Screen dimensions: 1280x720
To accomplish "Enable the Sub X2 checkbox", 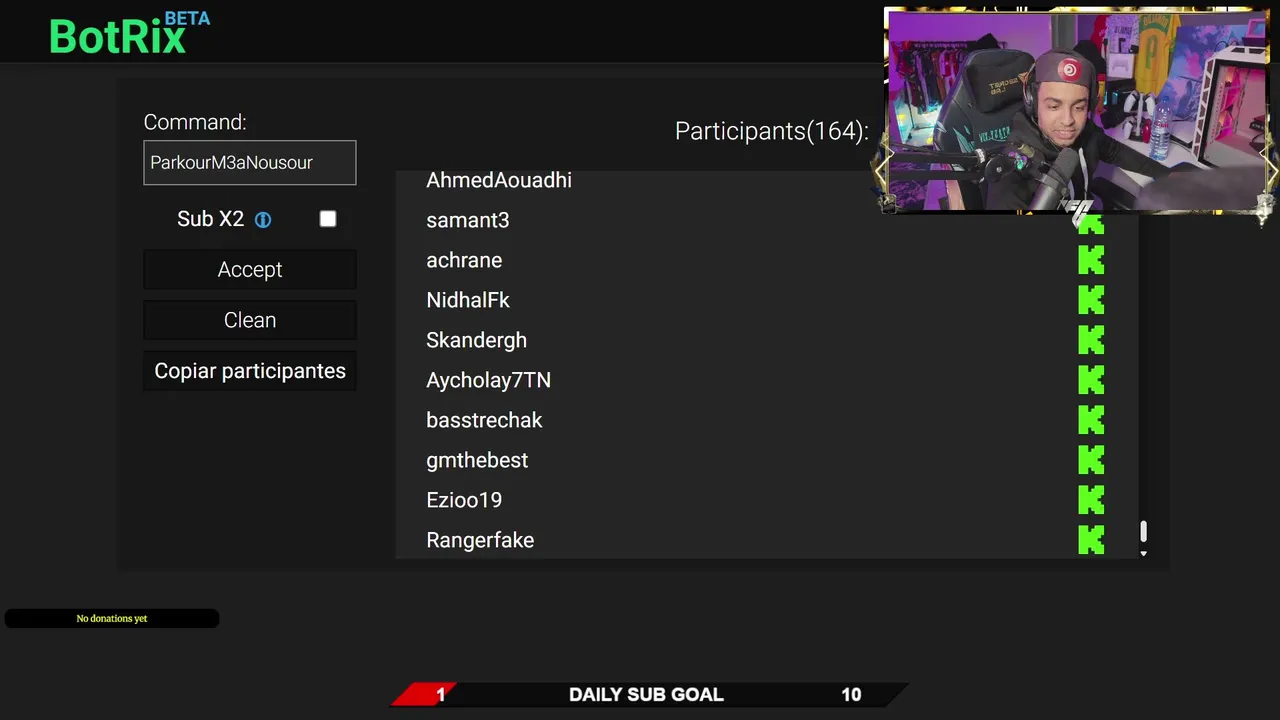I will 328,219.
